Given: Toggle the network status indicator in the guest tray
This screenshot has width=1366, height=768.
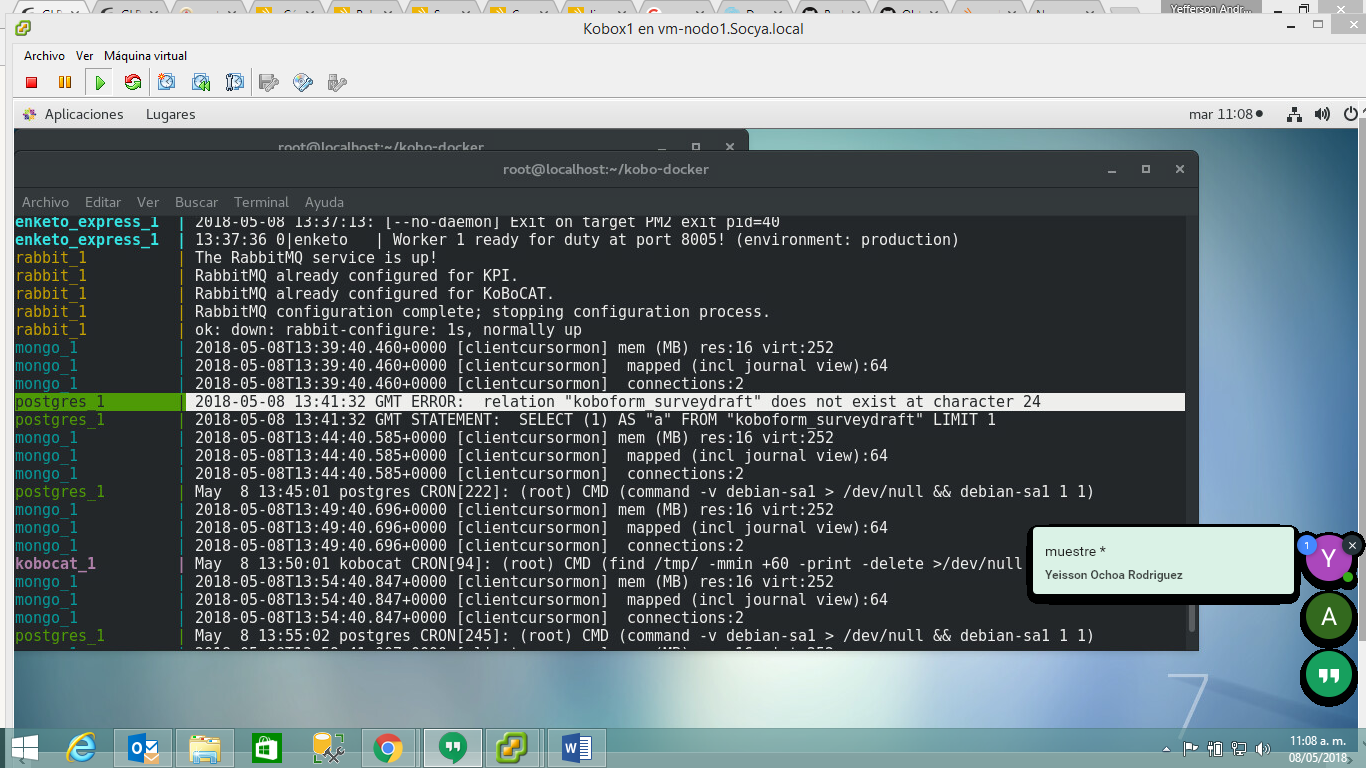Looking at the screenshot, I should (1295, 114).
